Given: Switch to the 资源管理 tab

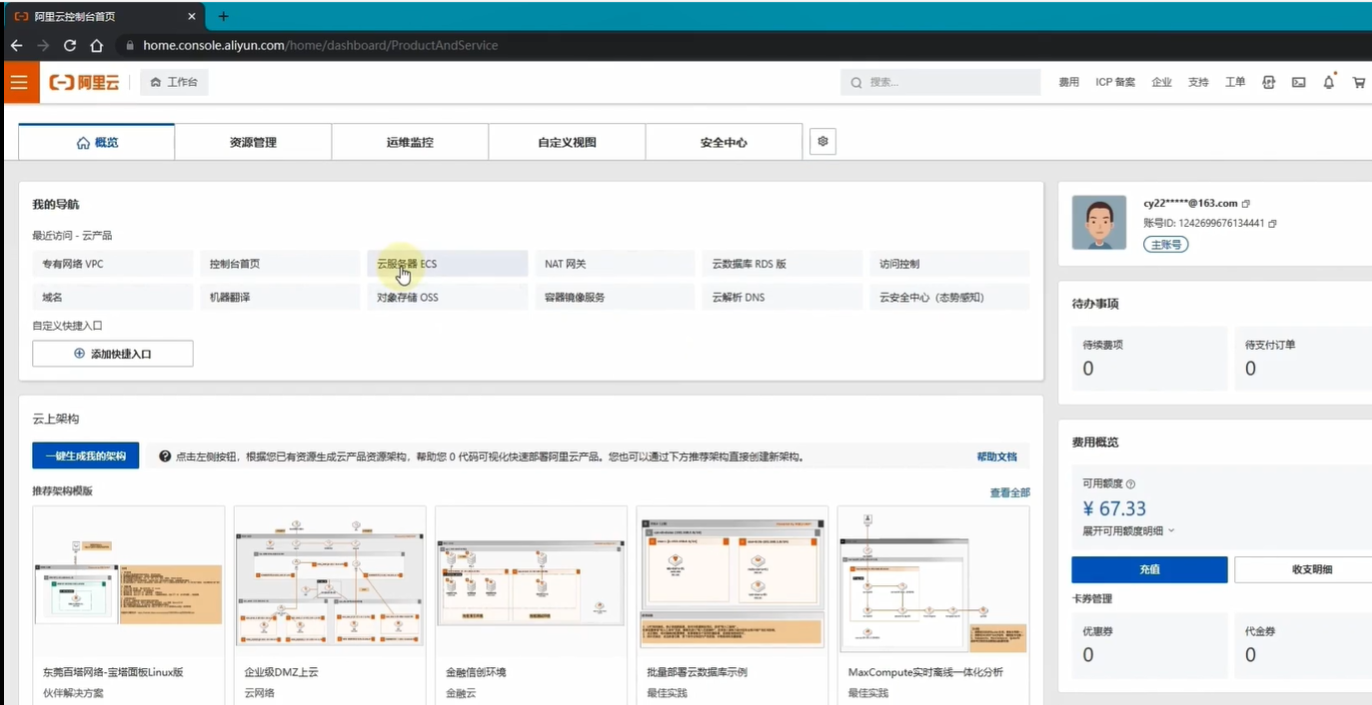Looking at the screenshot, I should [253, 142].
